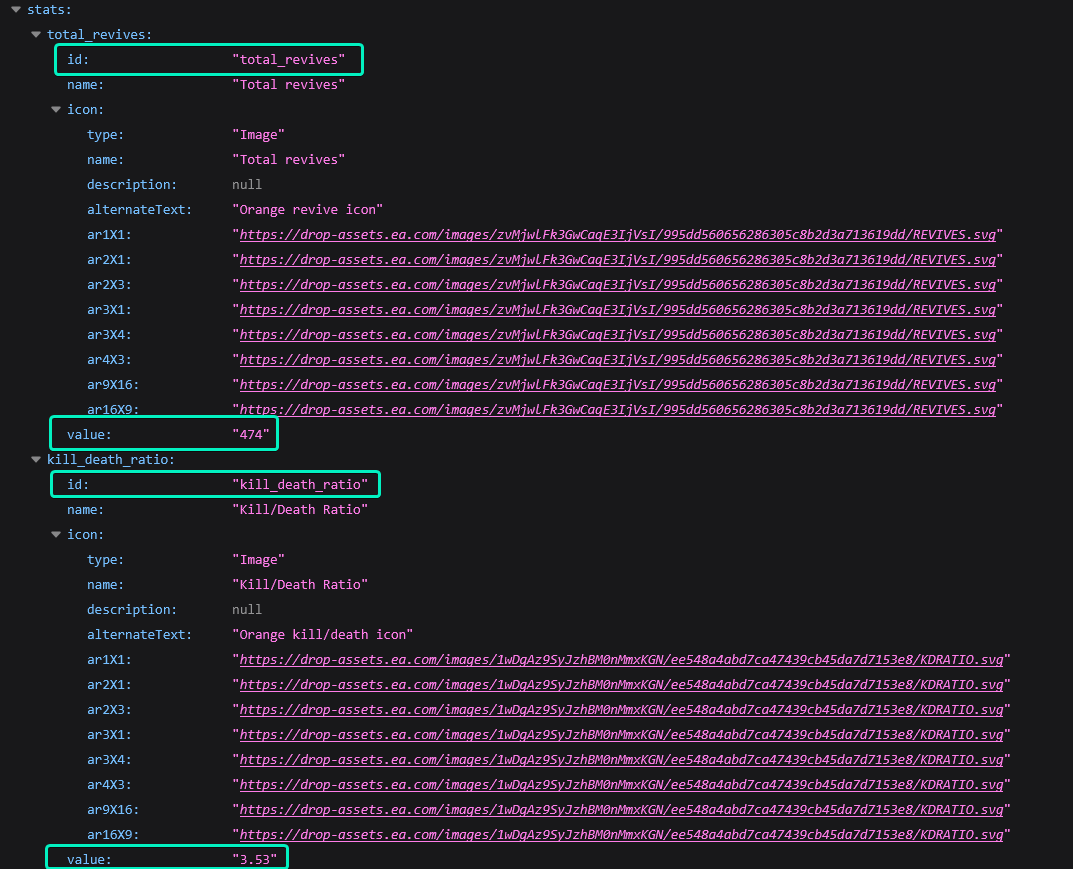
Task: Click the "Orange kill/death icon" alternateText value
Action: pos(322,635)
